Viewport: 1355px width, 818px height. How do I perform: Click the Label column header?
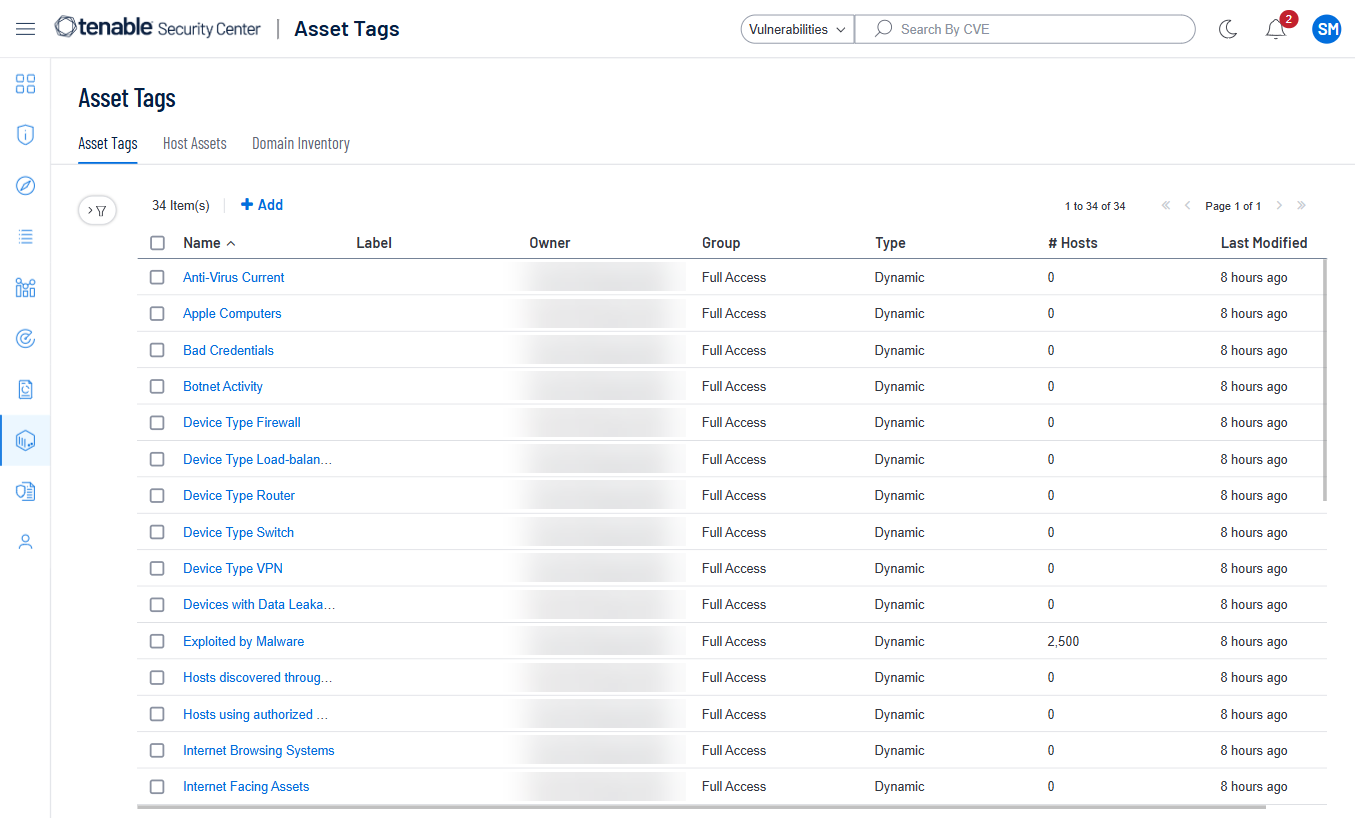click(x=374, y=243)
